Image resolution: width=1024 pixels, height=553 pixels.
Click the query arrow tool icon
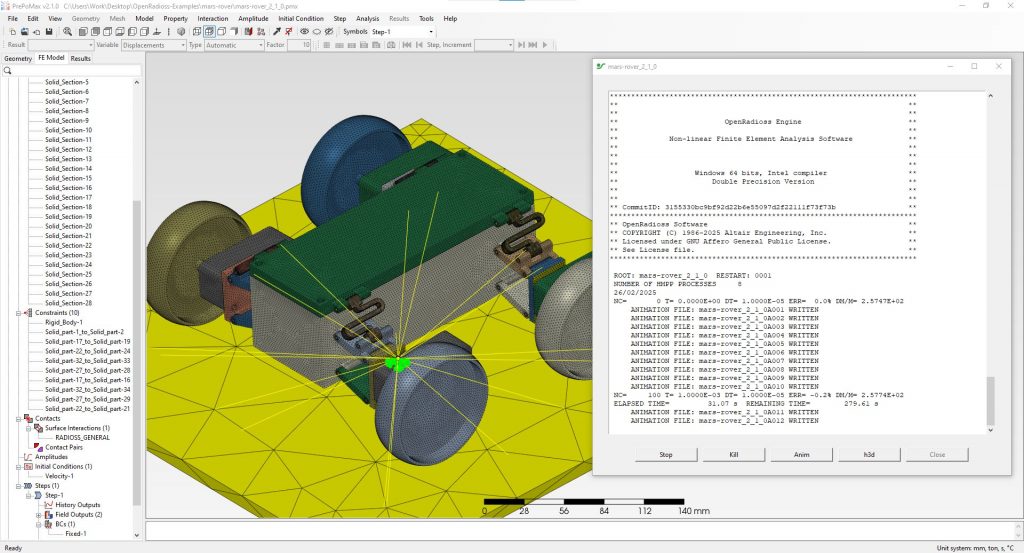(x=277, y=31)
